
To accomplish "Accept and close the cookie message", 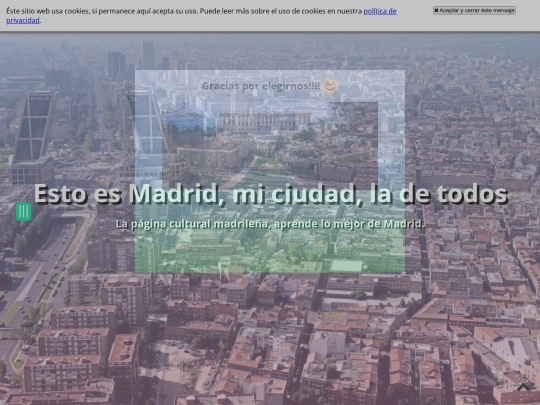I will point(474,10).
